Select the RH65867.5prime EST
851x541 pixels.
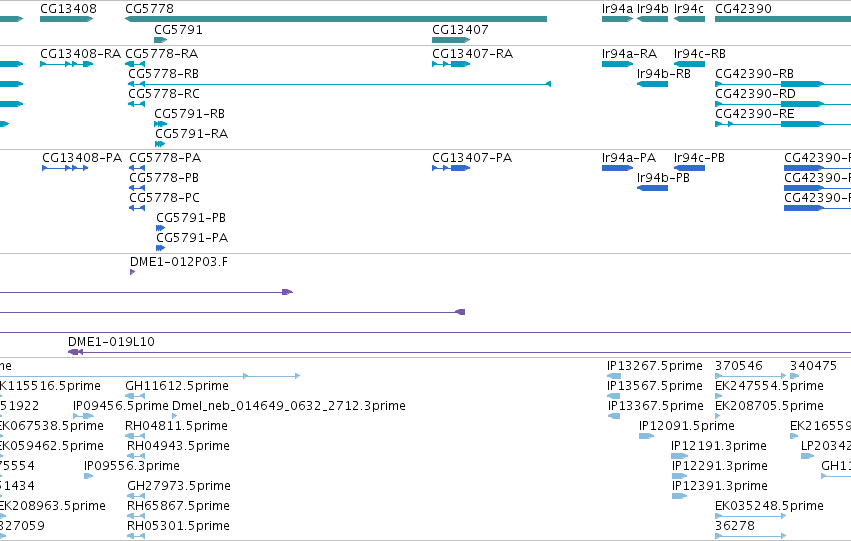(x=136, y=517)
